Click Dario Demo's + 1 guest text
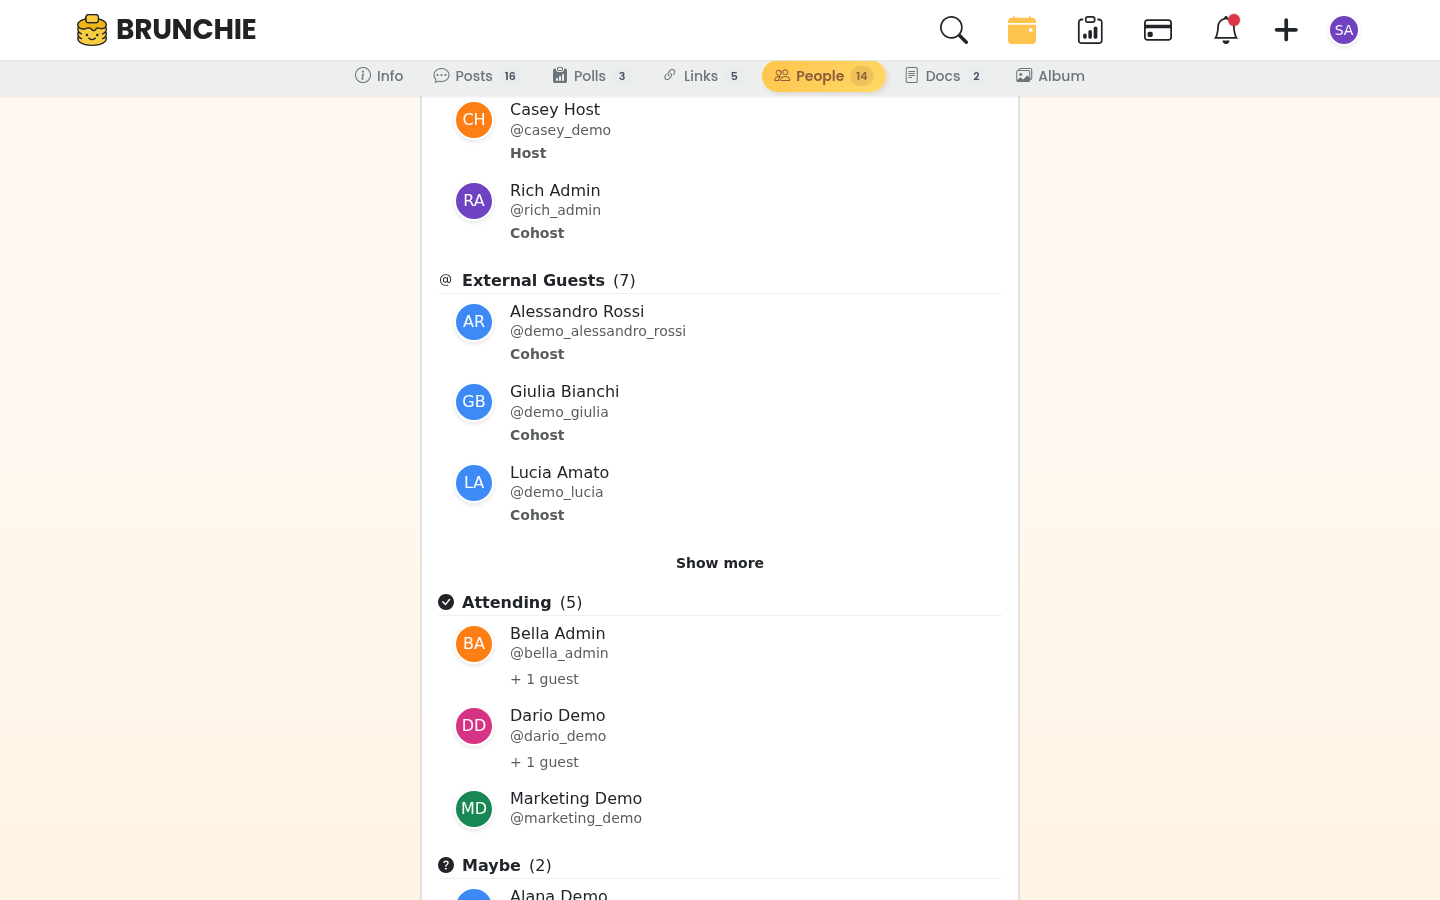 pyautogui.click(x=544, y=762)
